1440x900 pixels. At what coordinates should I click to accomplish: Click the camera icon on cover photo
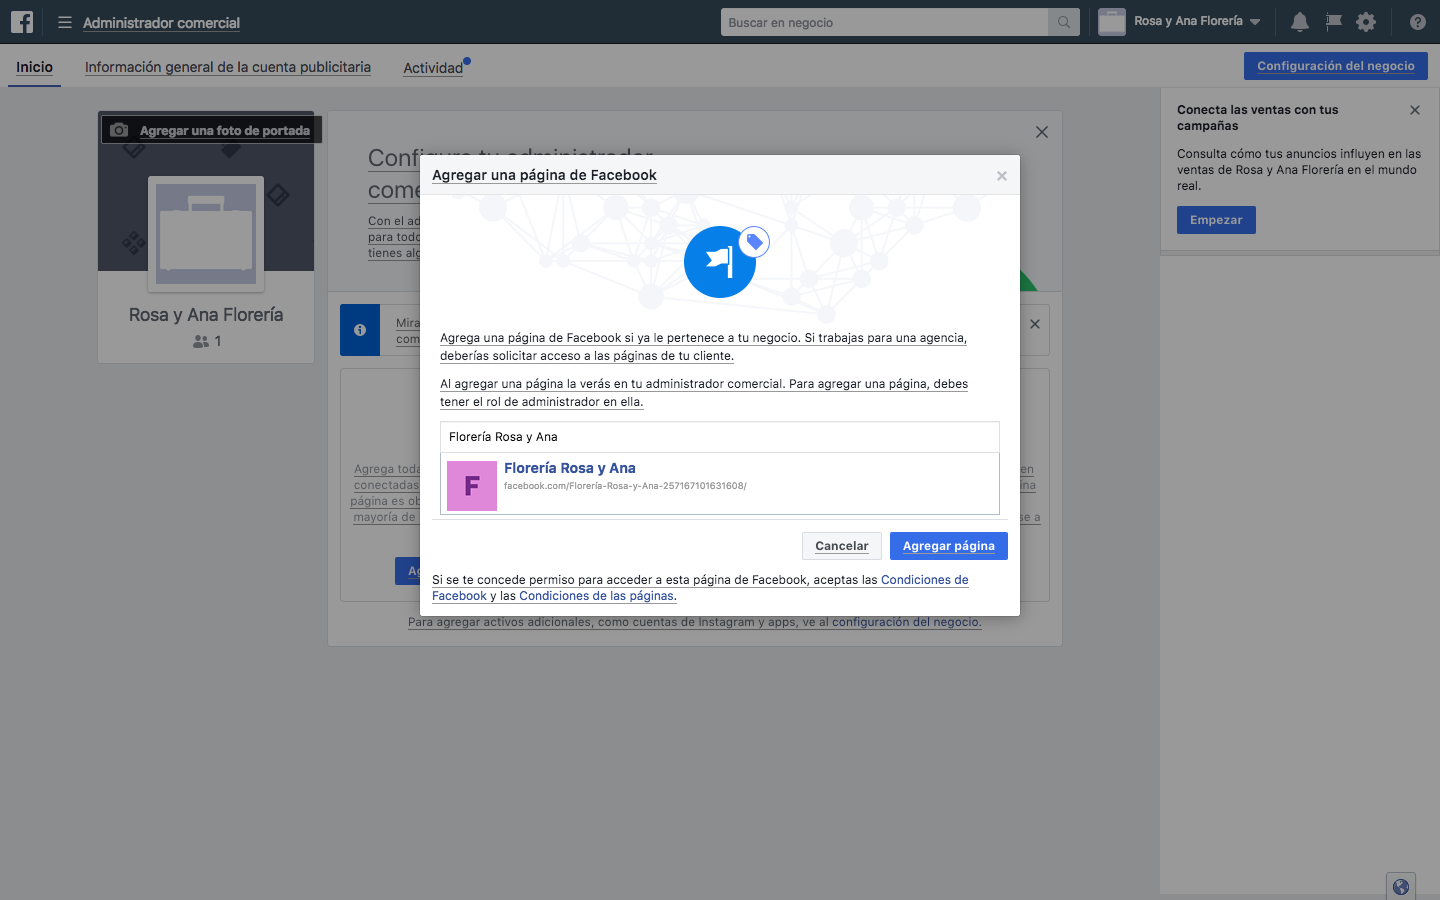point(119,130)
